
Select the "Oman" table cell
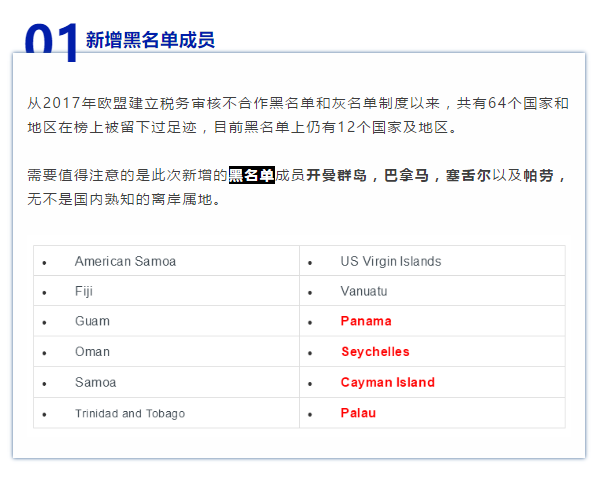tap(92, 352)
